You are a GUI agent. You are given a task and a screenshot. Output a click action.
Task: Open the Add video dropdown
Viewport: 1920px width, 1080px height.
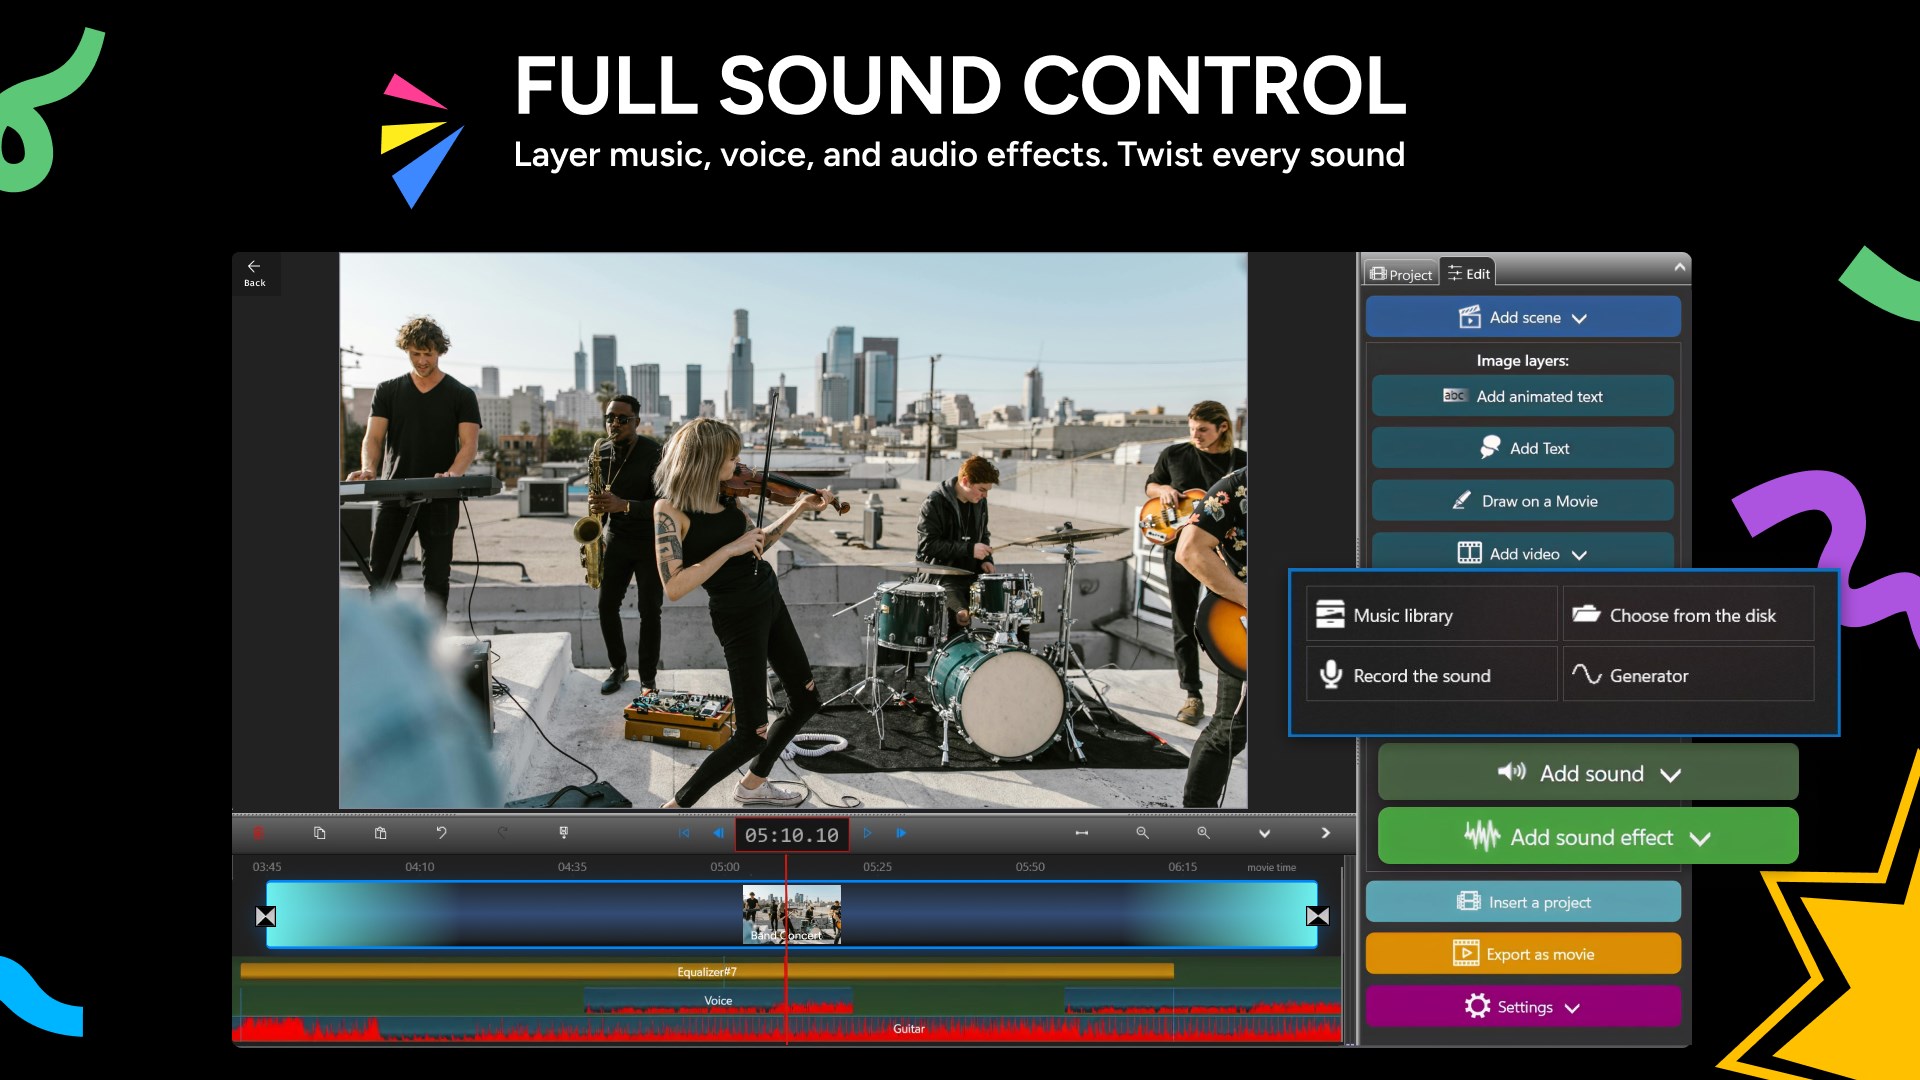[x=1523, y=553]
